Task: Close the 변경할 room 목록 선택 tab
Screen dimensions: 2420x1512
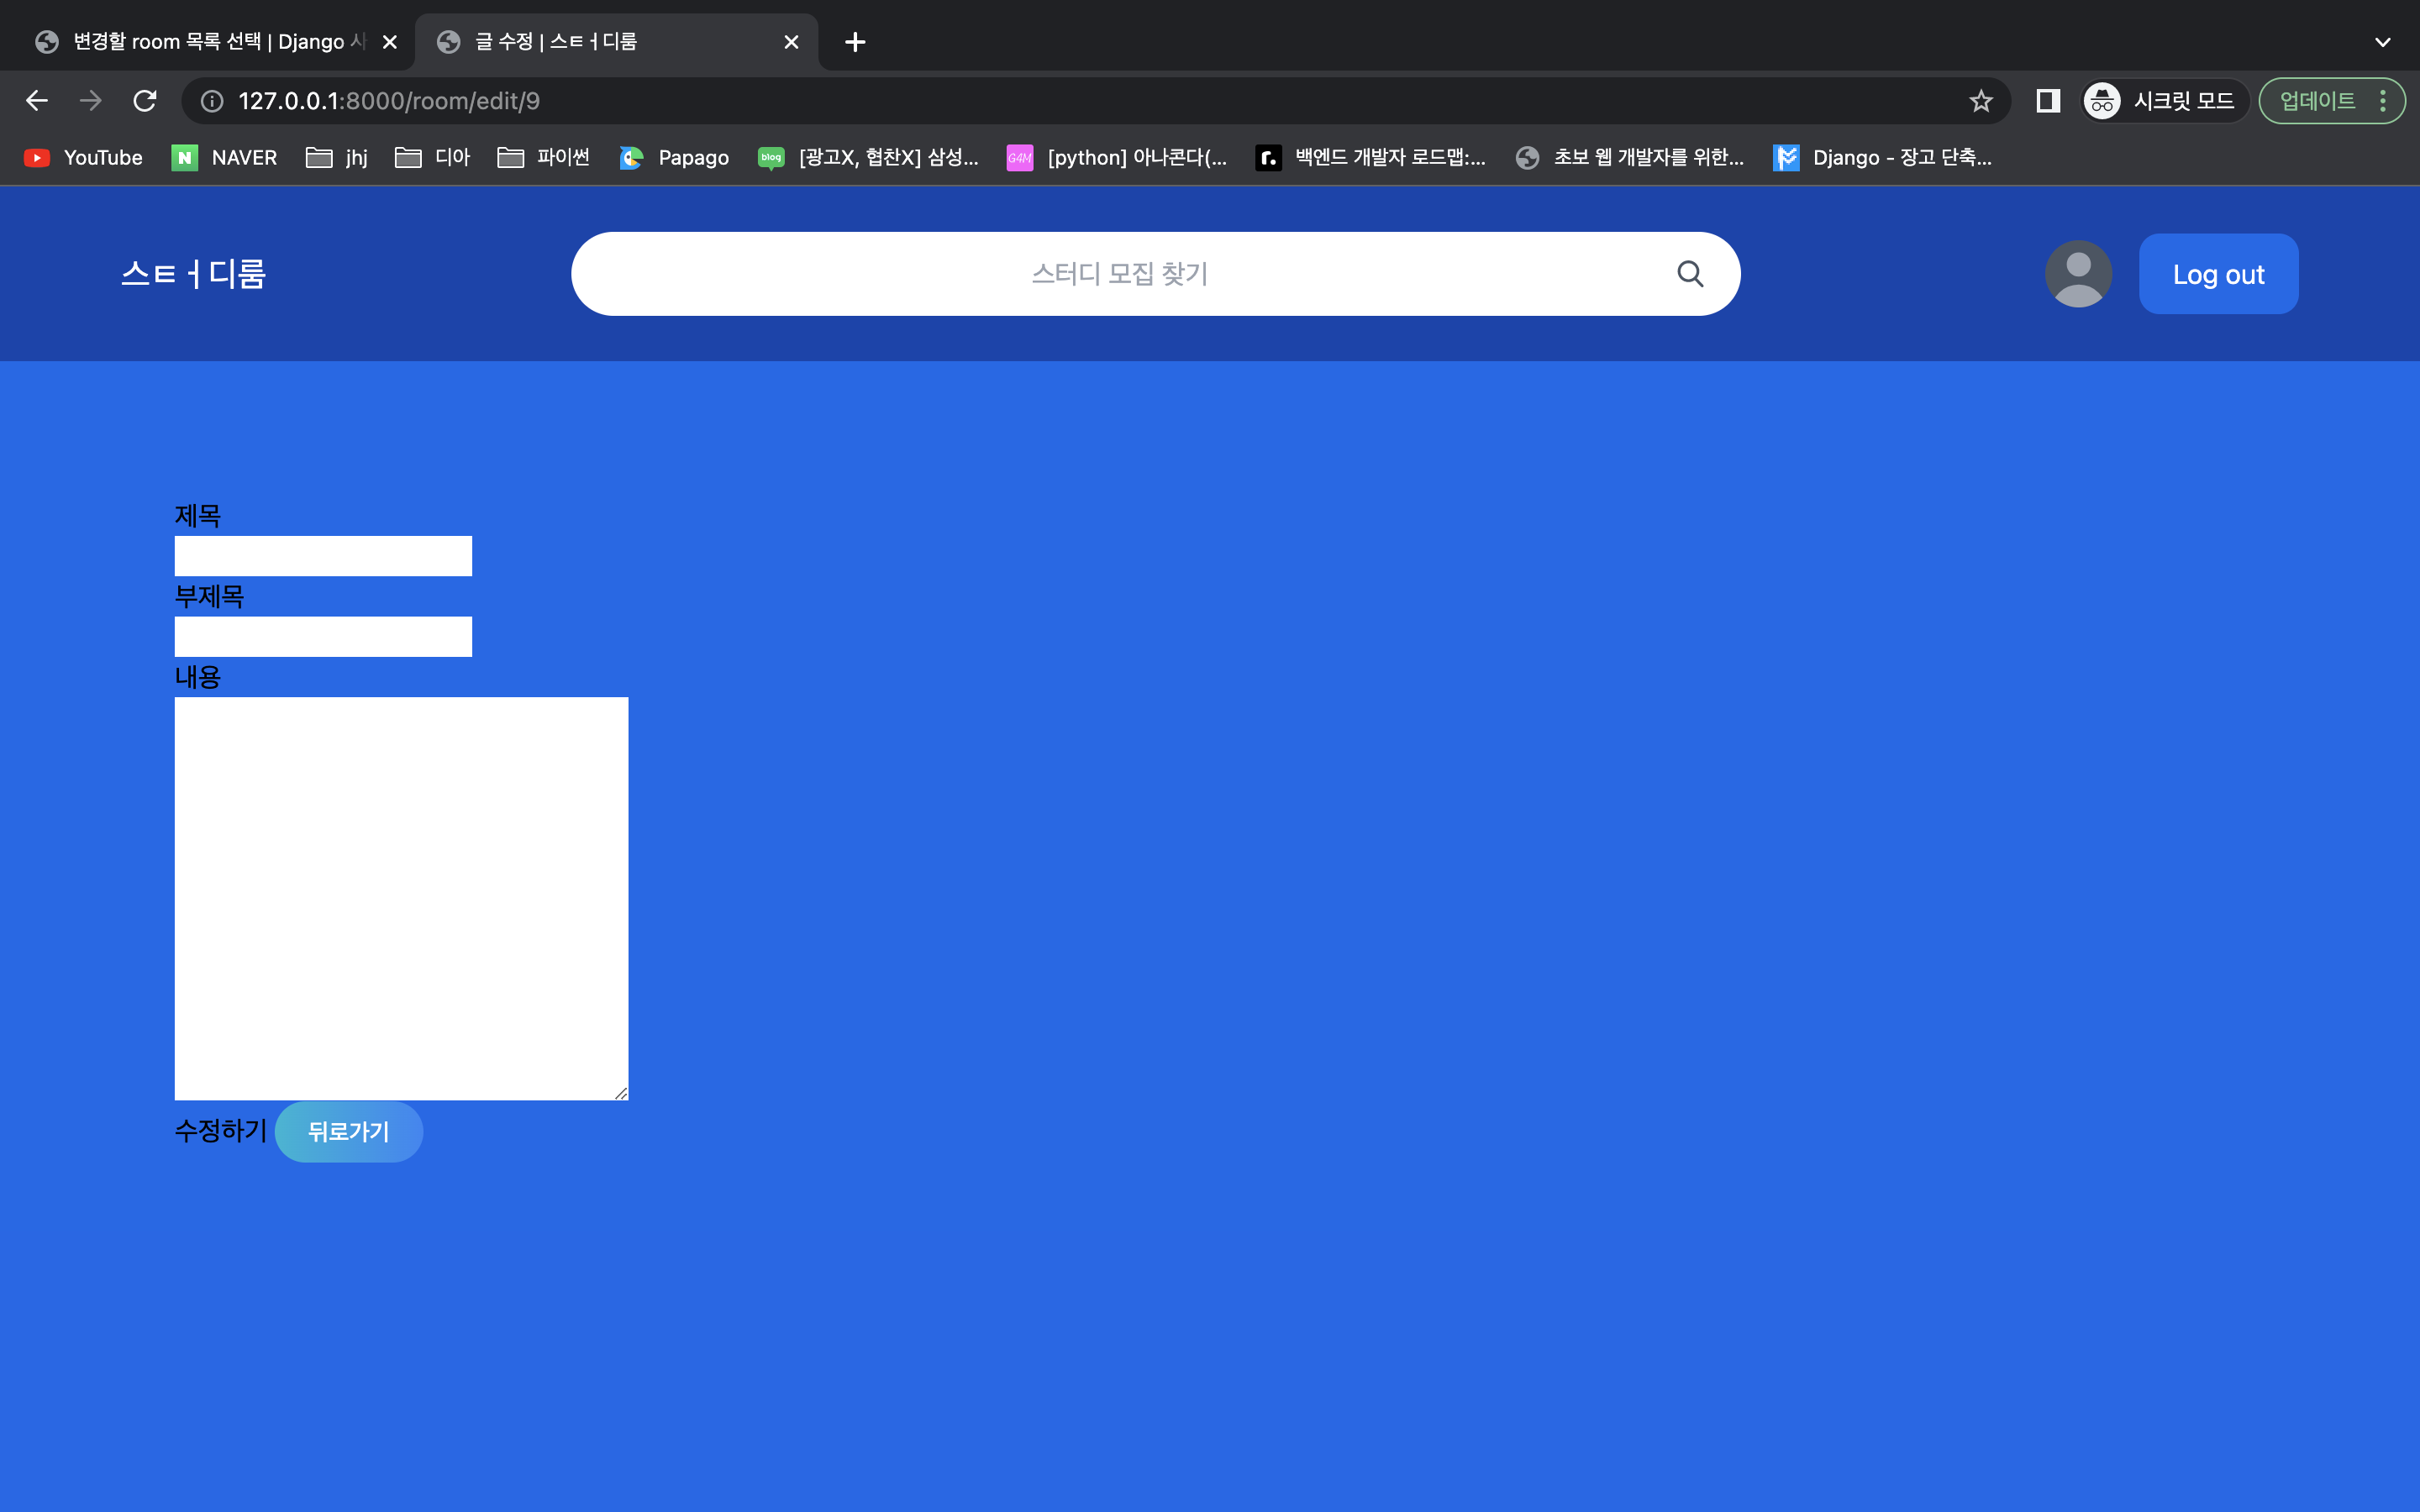Action: point(390,42)
